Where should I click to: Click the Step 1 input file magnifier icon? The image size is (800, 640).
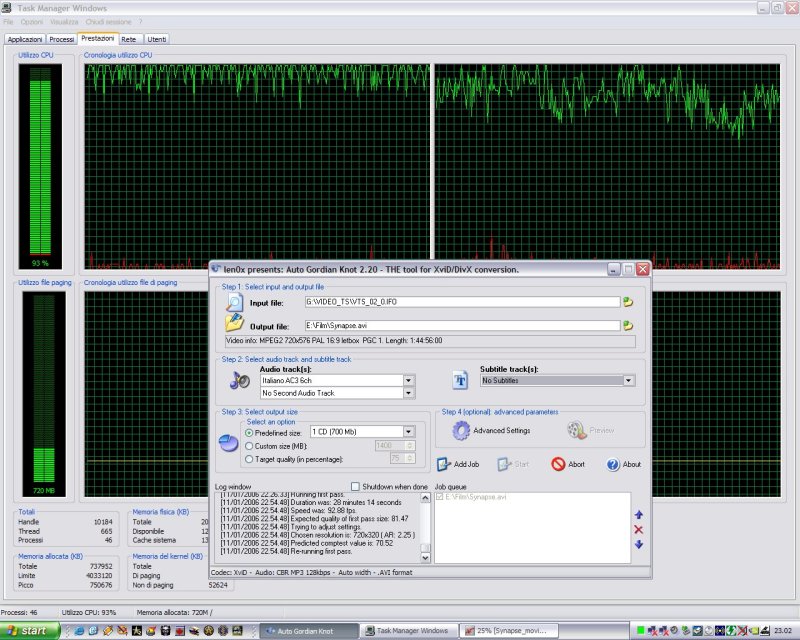(x=235, y=302)
